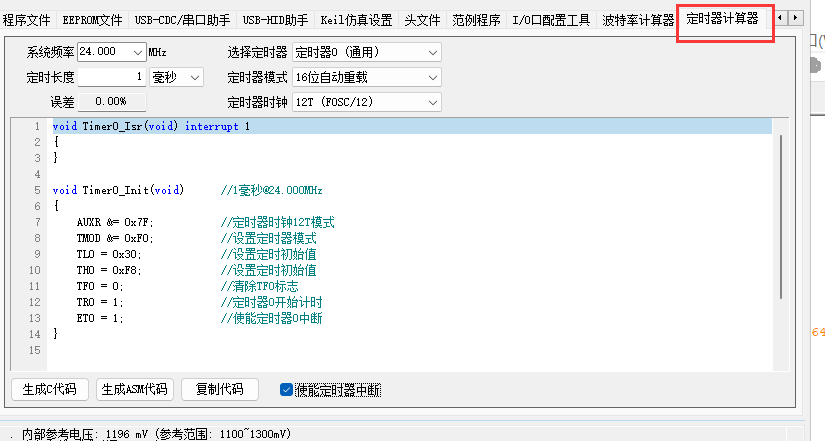This screenshot has width=825, height=441.
Task: Click the TF0 = 0; code line
Action: [100, 286]
